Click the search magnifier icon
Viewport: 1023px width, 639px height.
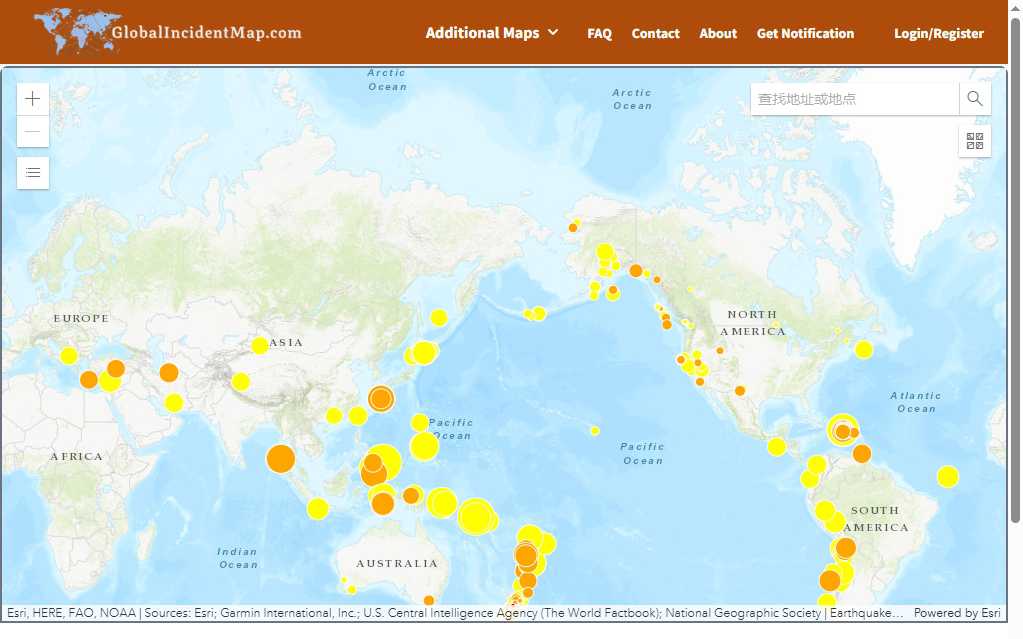tap(974, 98)
